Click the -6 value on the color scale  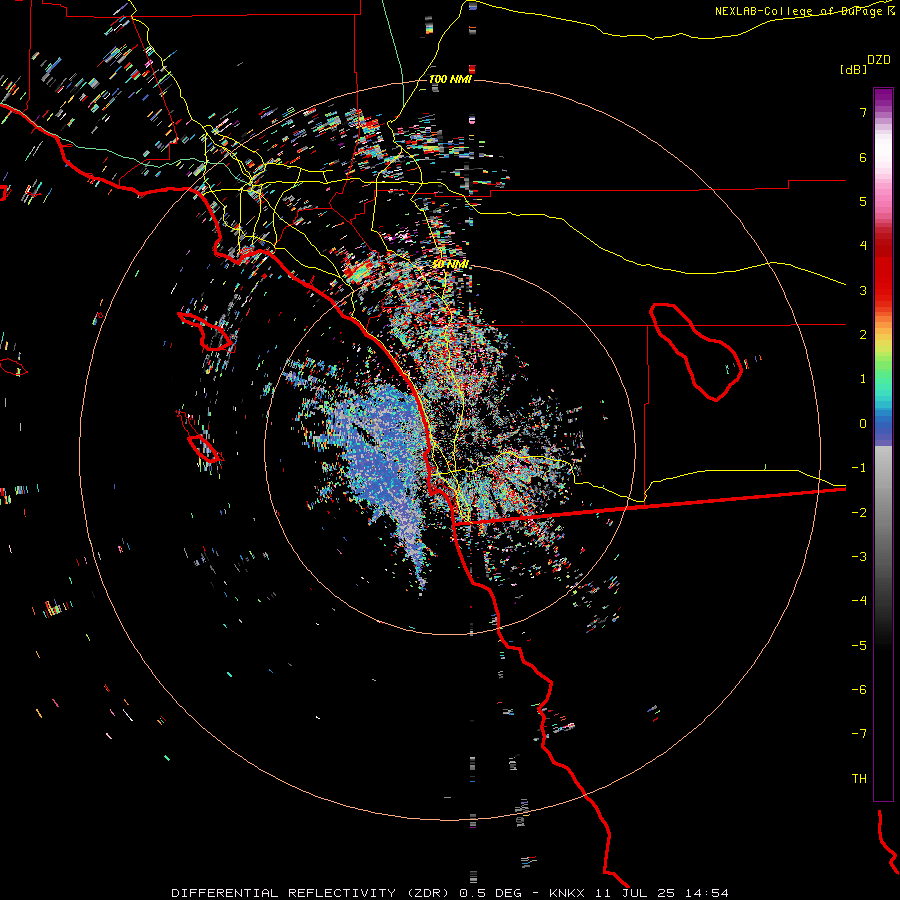point(859,690)
